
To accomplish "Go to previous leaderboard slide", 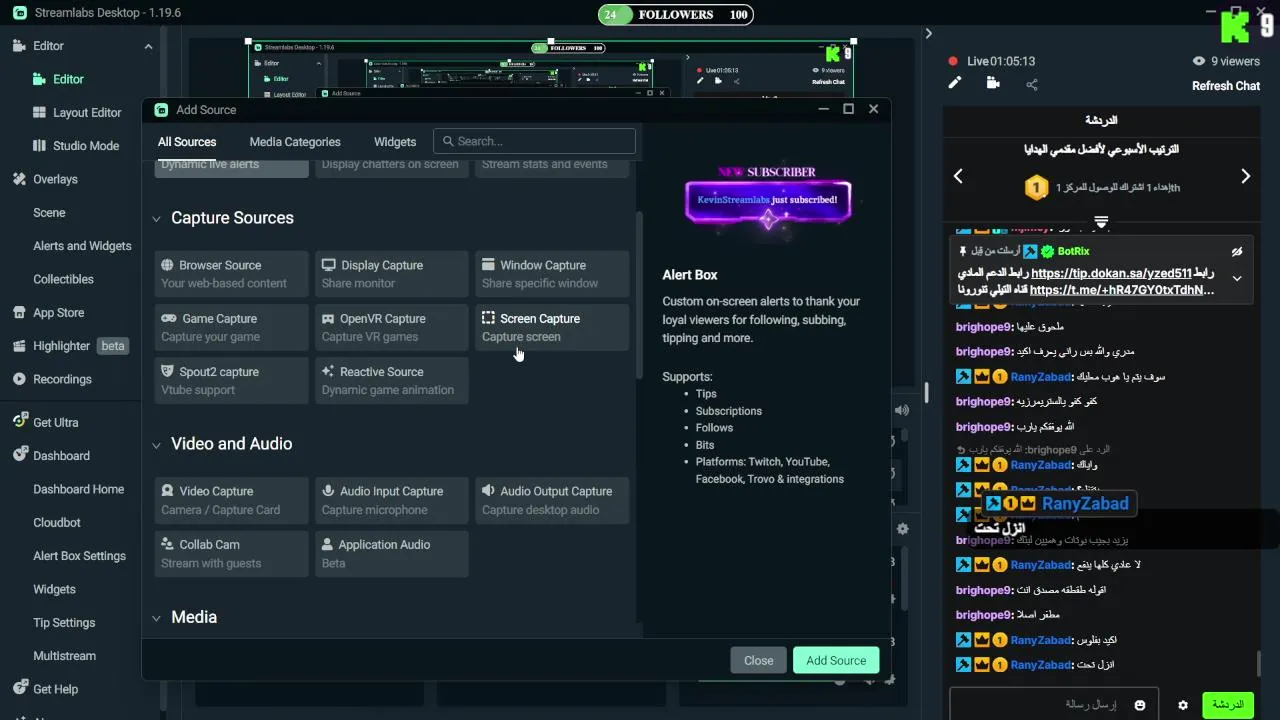I will (958, 176).
